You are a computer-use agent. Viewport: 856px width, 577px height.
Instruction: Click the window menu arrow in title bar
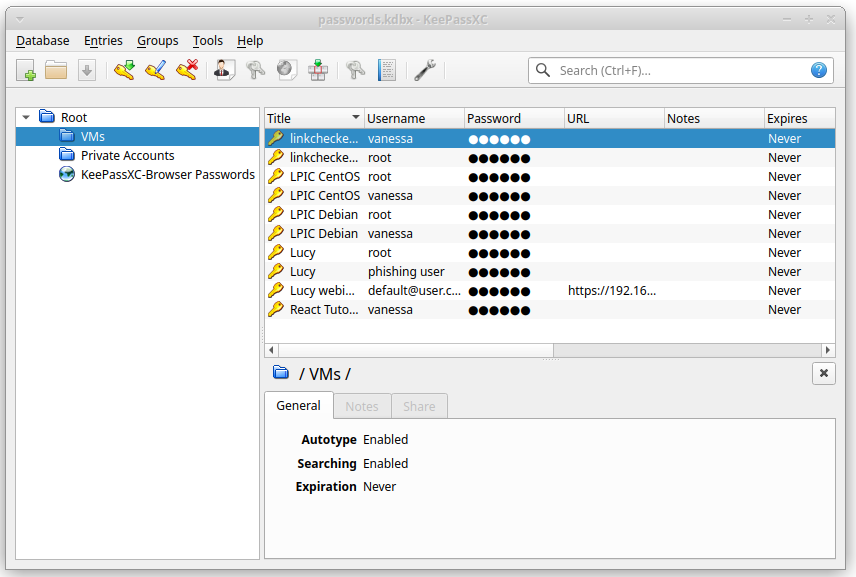tap(20, 20)
